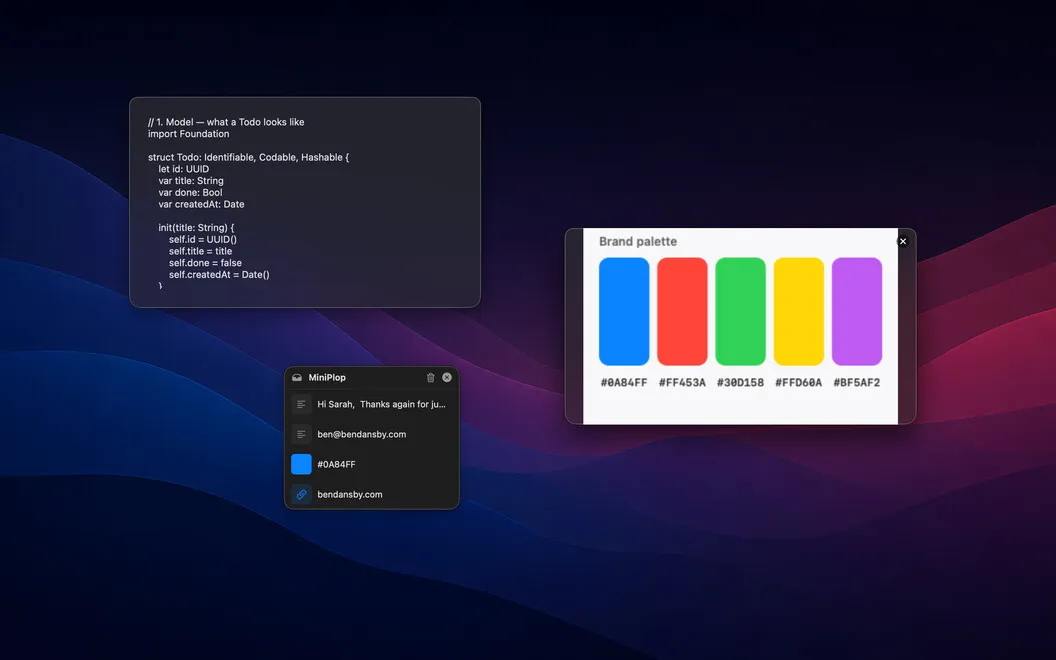This screenshot has height=660, width=1056.
Task: Click the 'self.id = UUID()' line
Action: [x=203, y=240]
